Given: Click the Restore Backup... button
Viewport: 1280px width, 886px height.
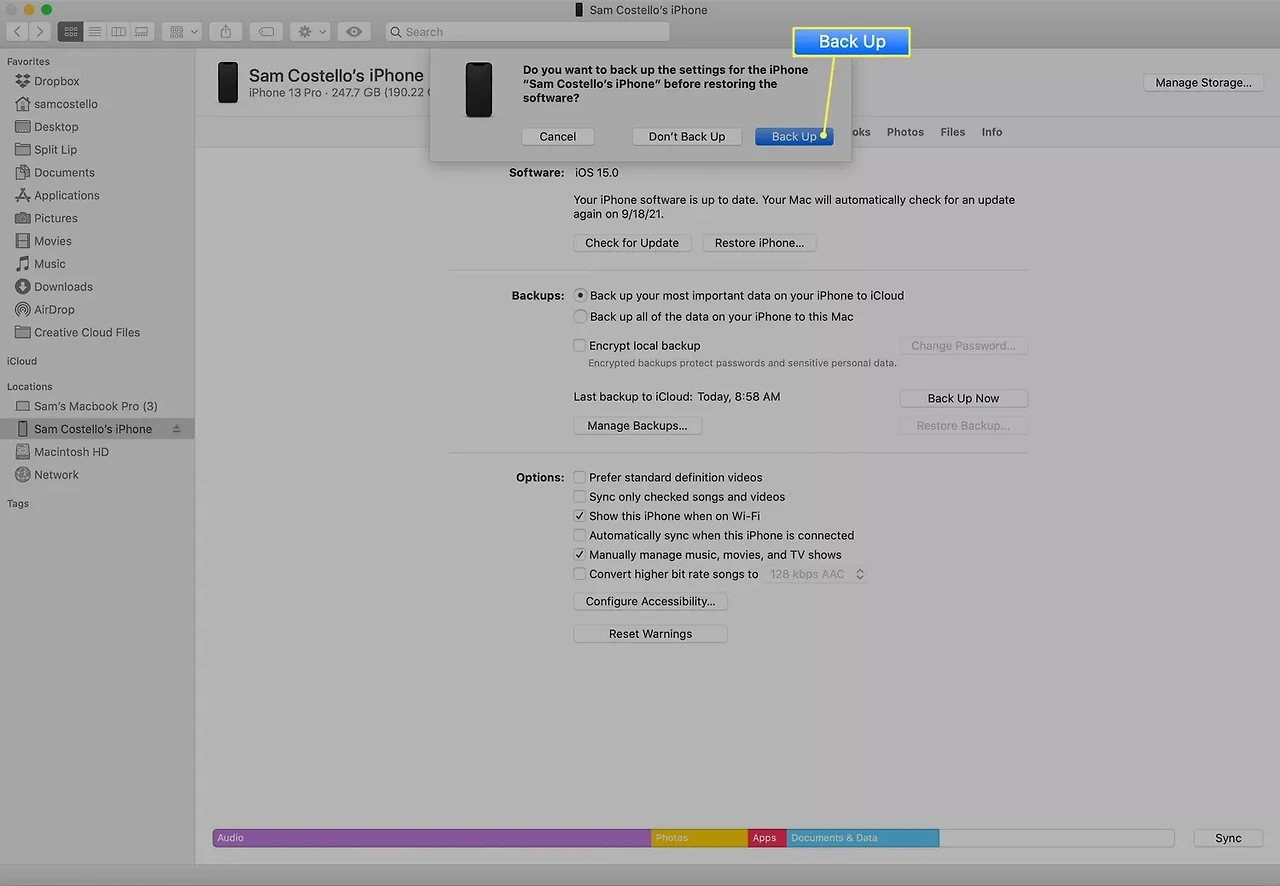Looking at the screenshot, I should coord(963,426).
